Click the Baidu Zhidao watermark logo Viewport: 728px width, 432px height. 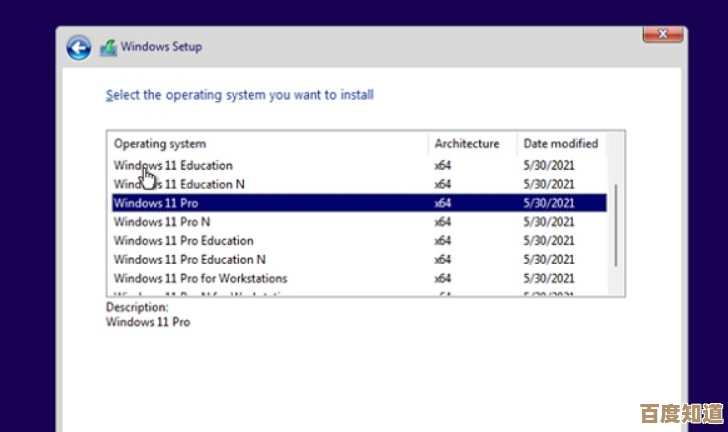pos(685,412)
